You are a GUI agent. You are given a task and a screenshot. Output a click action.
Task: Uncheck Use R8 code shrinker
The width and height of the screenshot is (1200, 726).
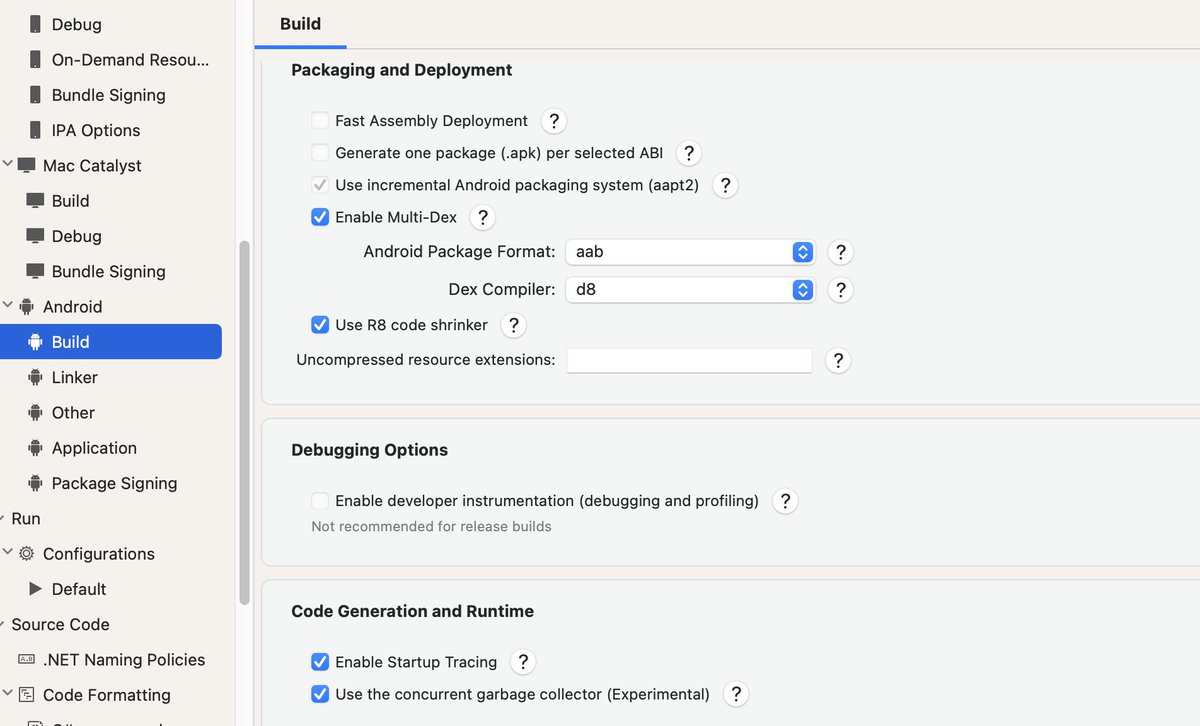click(x=320, y=325)
